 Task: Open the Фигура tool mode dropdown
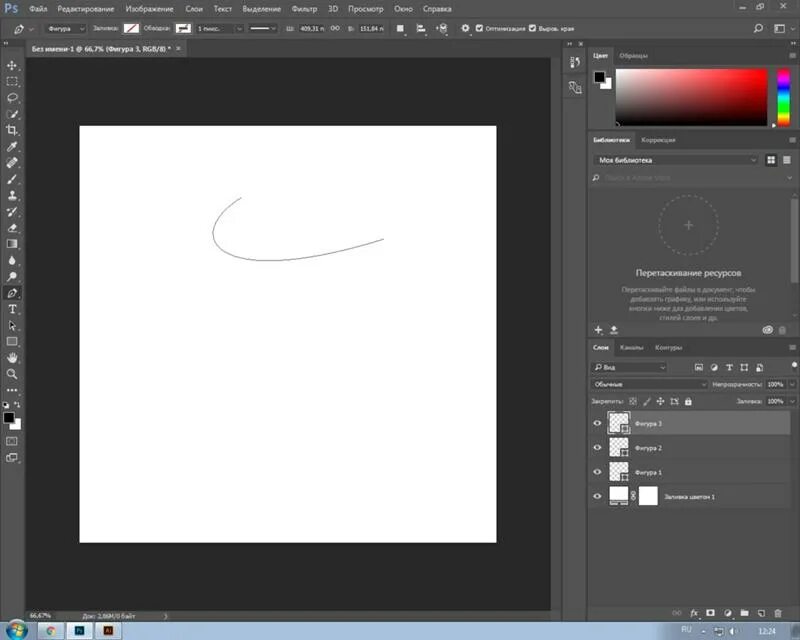pyautogui.click(x=65, y=29)
